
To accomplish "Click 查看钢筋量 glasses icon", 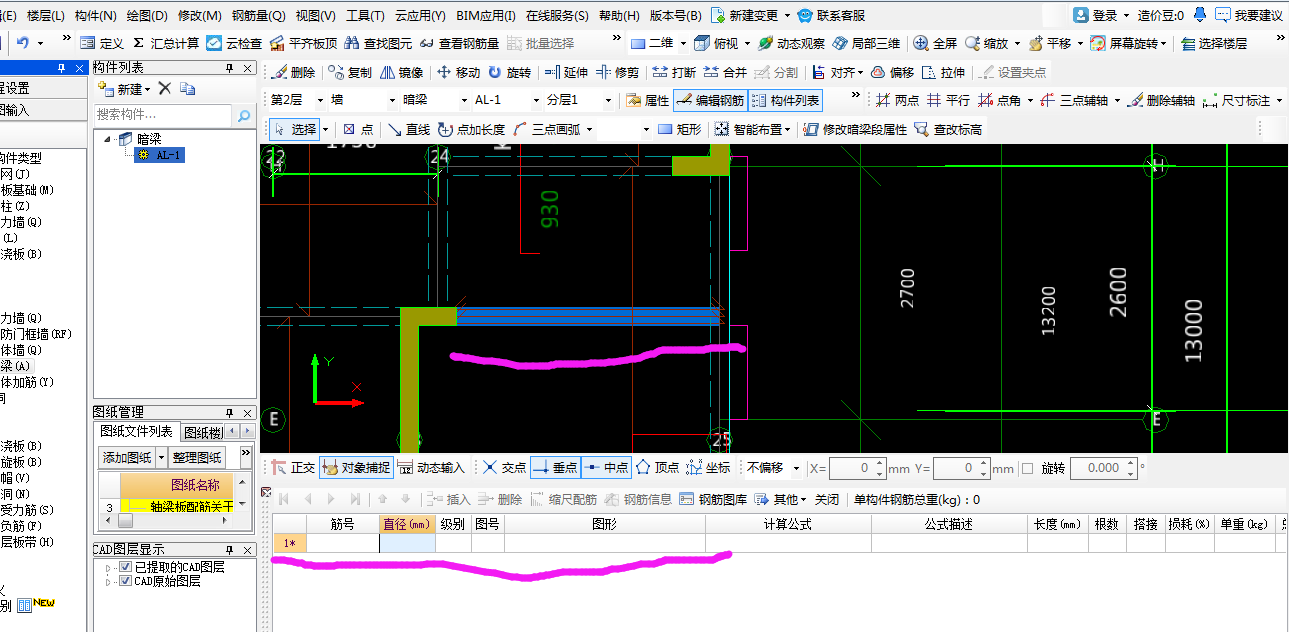I will 427,43.
